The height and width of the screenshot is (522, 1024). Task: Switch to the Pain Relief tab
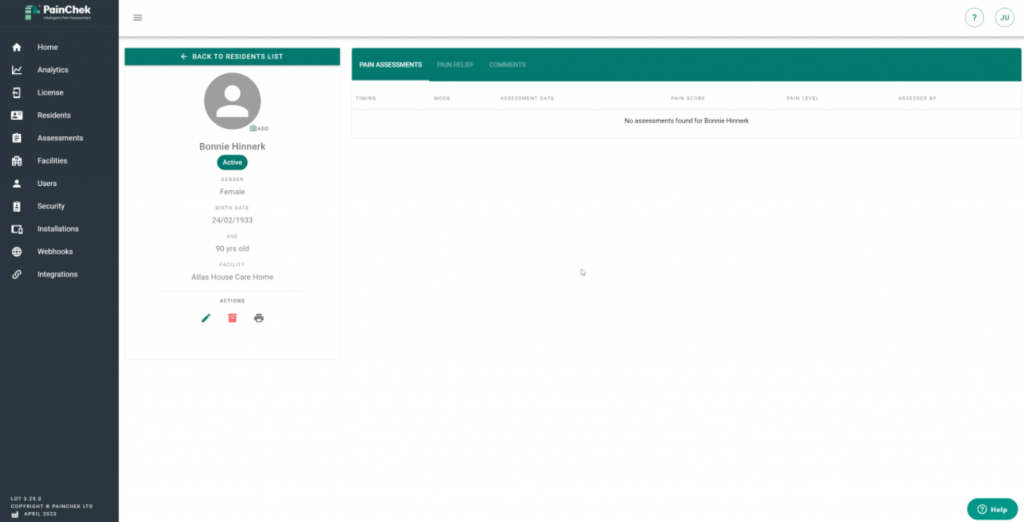pyautogui.click(x=455, y=65)
